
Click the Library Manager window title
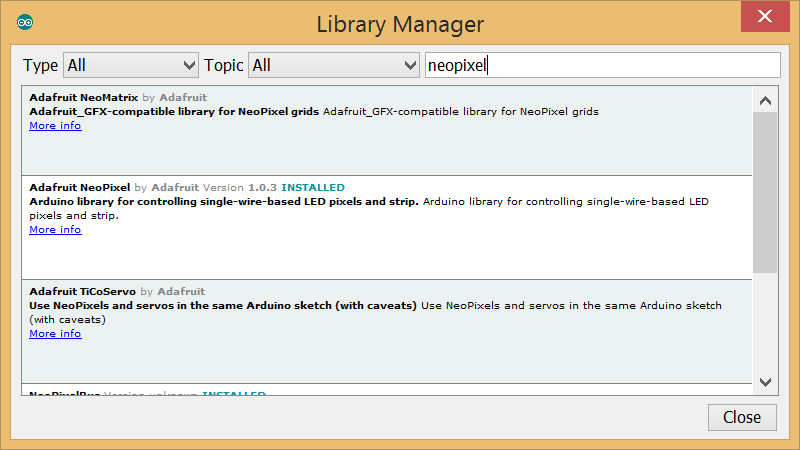click(400, 24)
